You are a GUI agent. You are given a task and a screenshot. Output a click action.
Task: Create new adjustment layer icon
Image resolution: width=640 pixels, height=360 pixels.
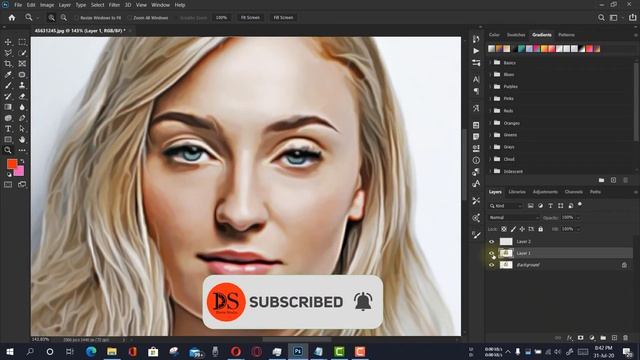click(x=592, y=338)
